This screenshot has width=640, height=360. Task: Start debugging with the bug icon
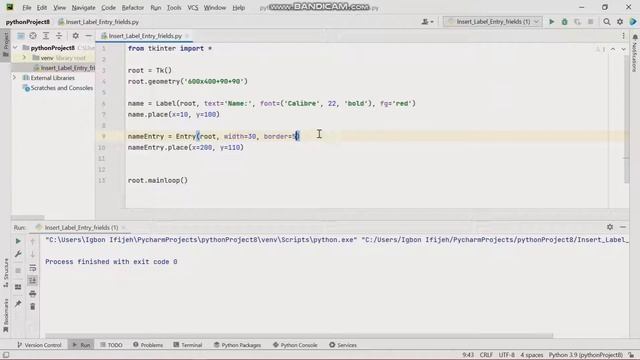(x=564, y=22)
